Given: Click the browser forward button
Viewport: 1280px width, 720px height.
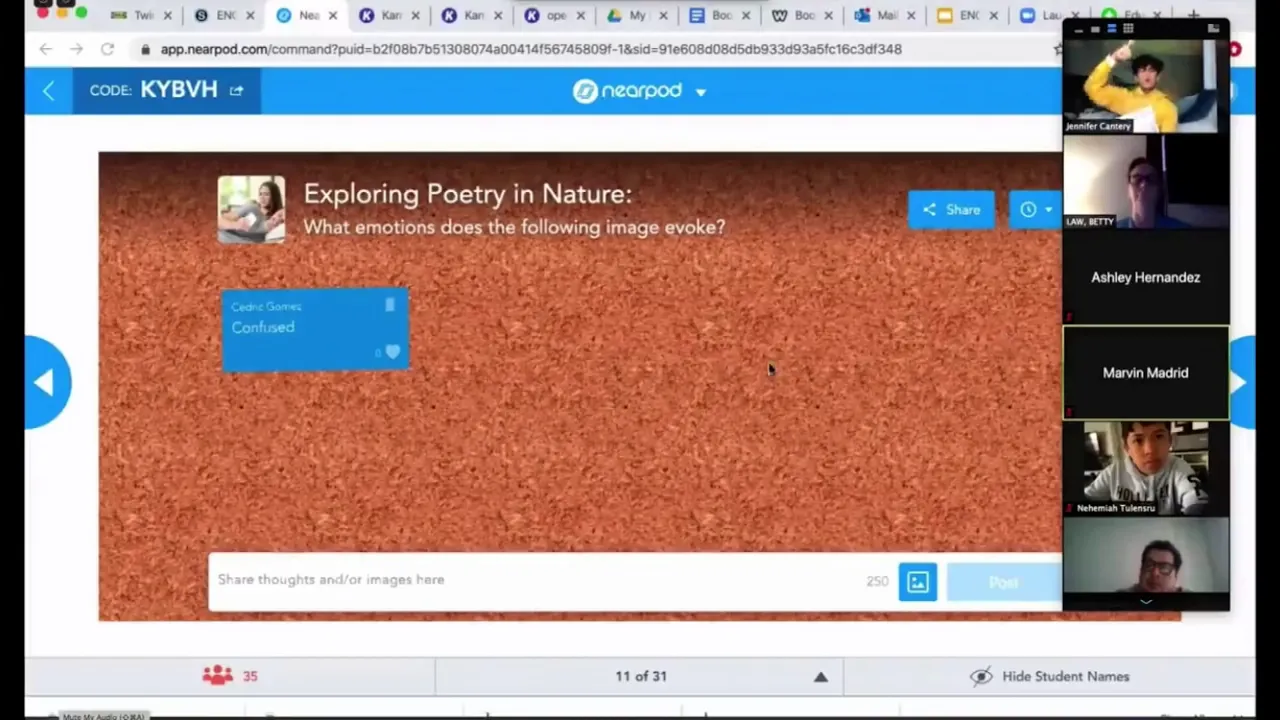Looking at the screenshot, I should pos(76,49).
